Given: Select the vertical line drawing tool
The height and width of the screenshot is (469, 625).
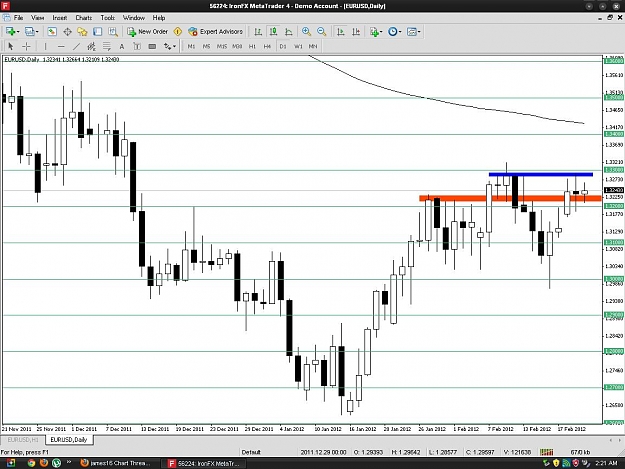Looking at the screenshot, I should (45, 46).
